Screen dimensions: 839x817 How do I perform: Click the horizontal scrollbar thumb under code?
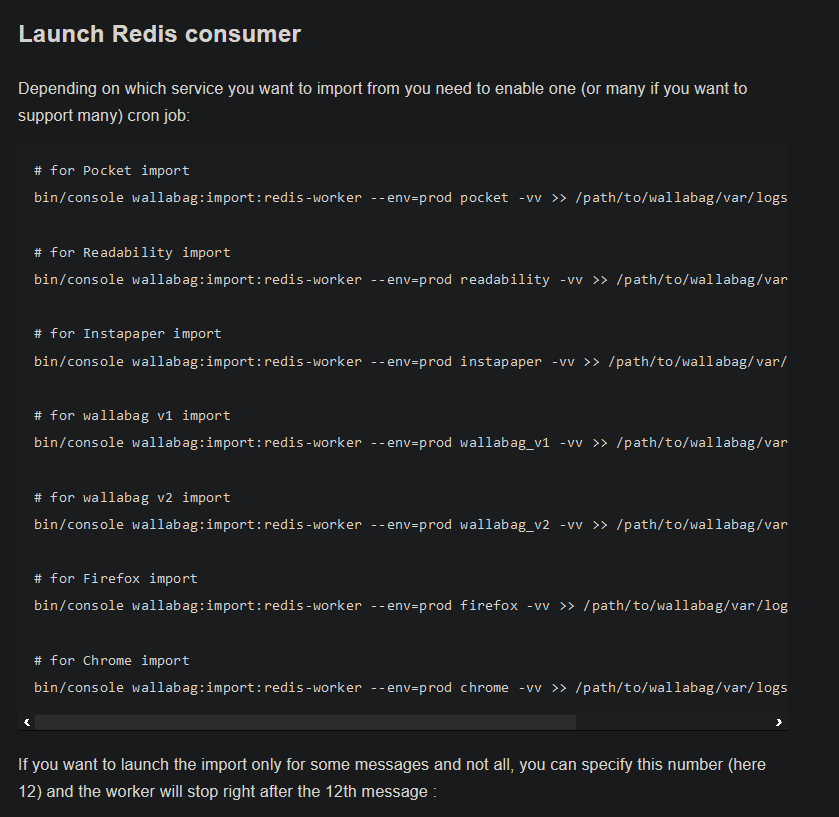306,722
